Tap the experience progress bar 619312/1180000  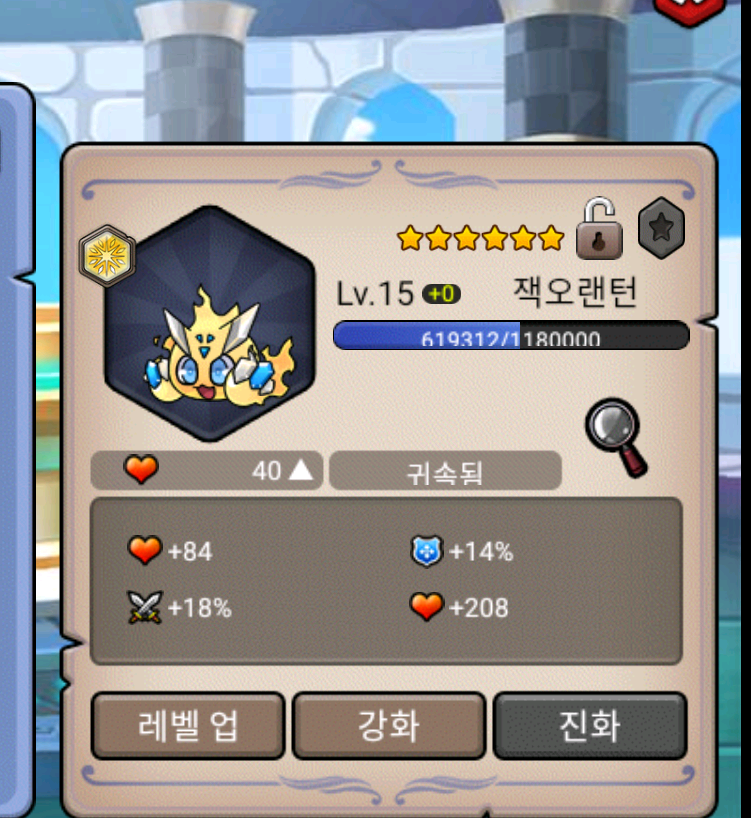click(x=511, y=335)
